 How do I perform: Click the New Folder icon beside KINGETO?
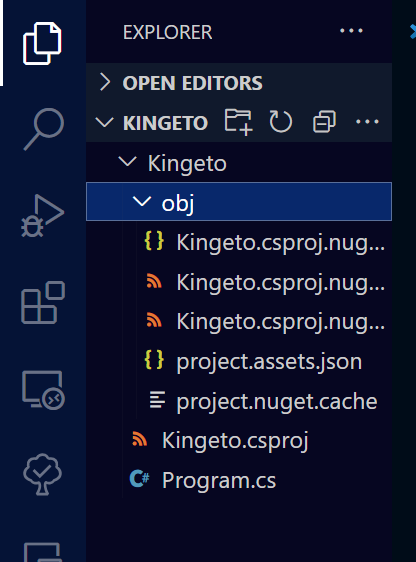pyautogui.click(x=238, y=122)
